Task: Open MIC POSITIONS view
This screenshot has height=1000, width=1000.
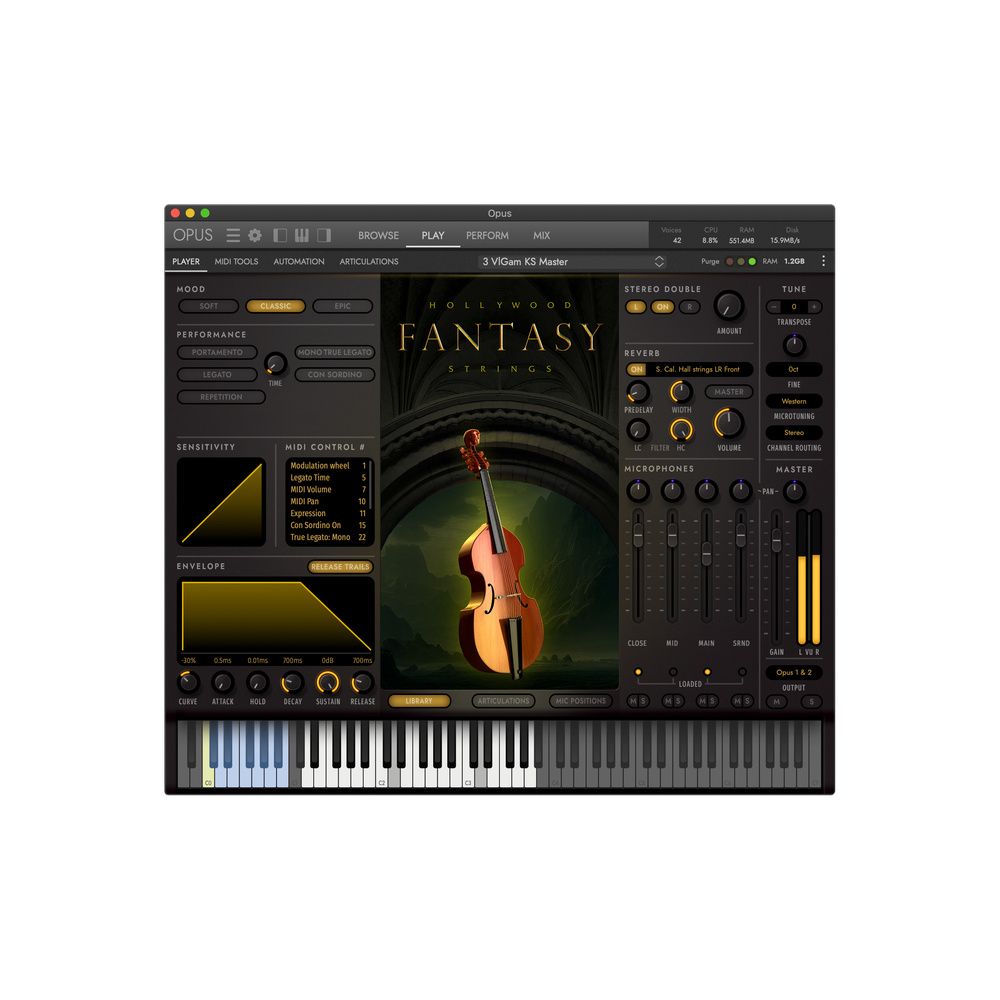Action: click(x=581, y=701)
